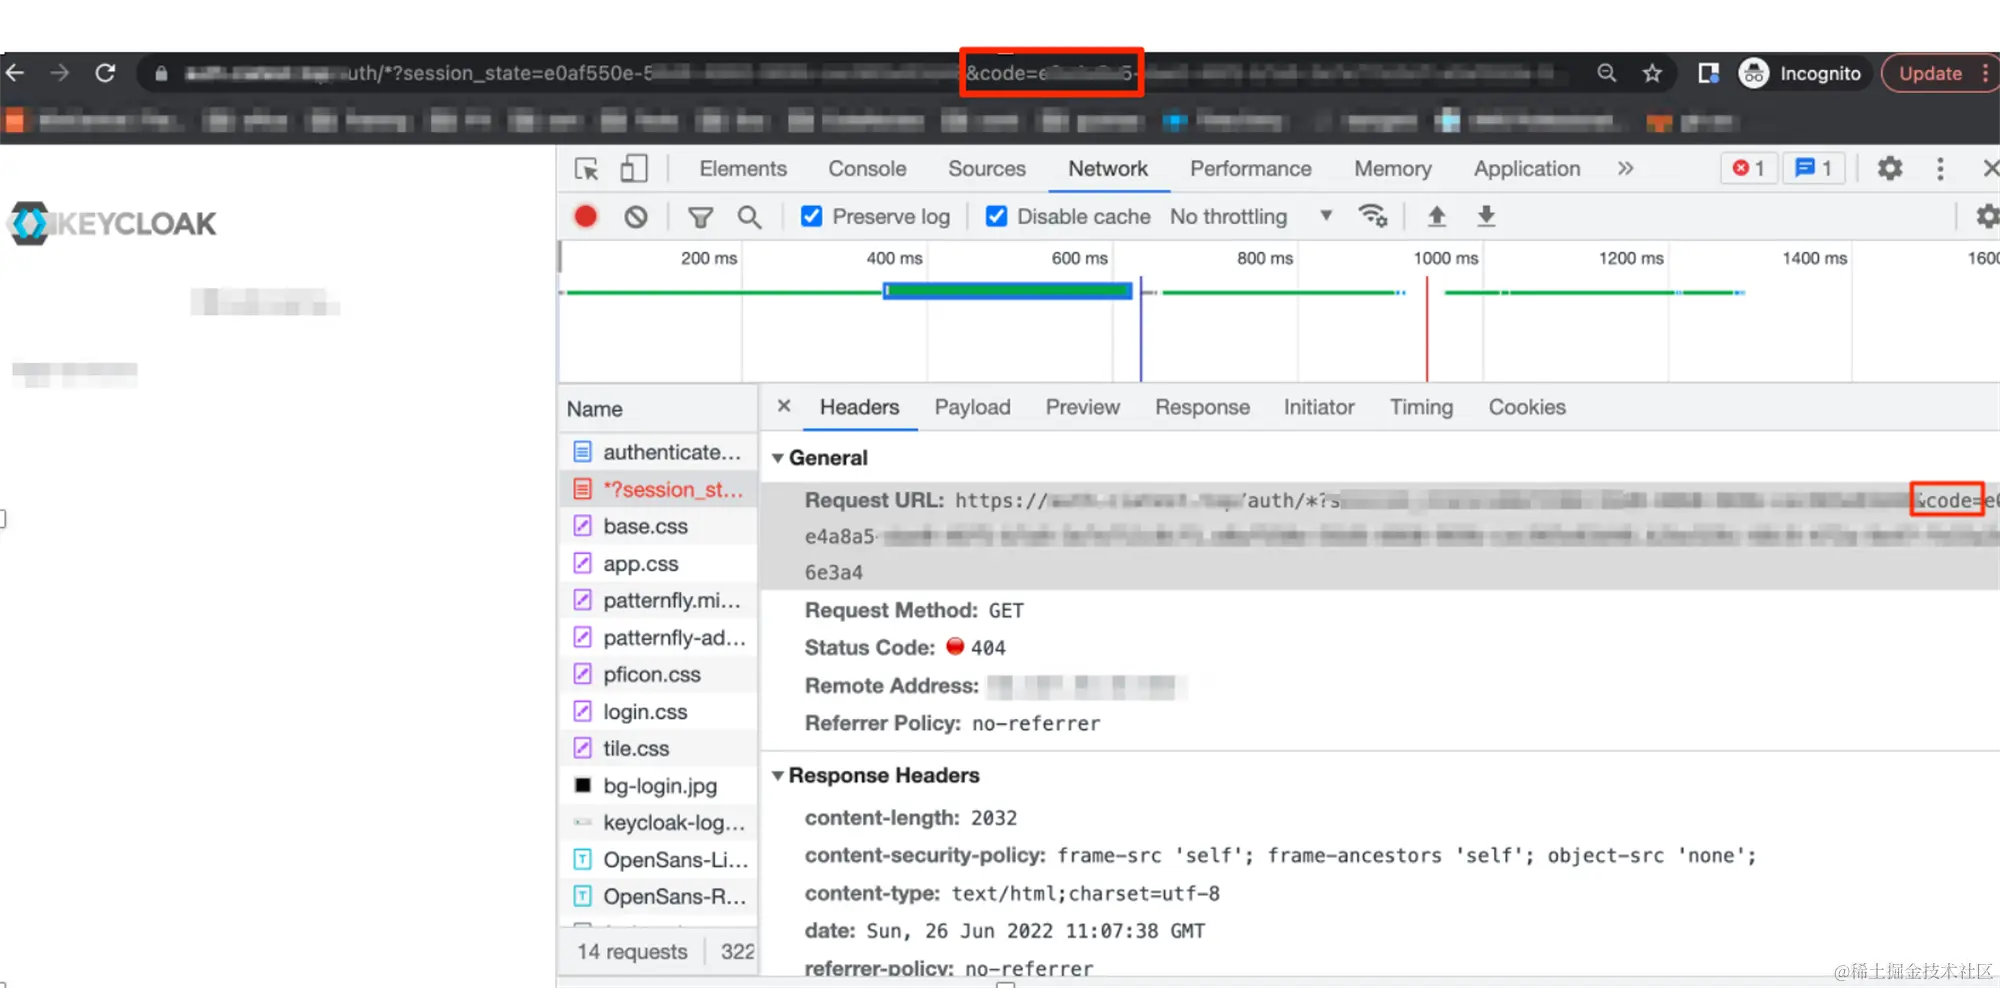Viewport: 2000px width, 988px height.
Task: Open DevTools settings gear
Action: tap(1890, 168)
